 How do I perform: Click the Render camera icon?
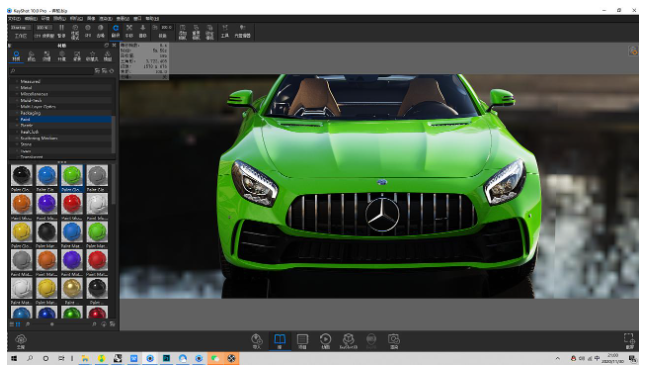(x=394, y=341)
